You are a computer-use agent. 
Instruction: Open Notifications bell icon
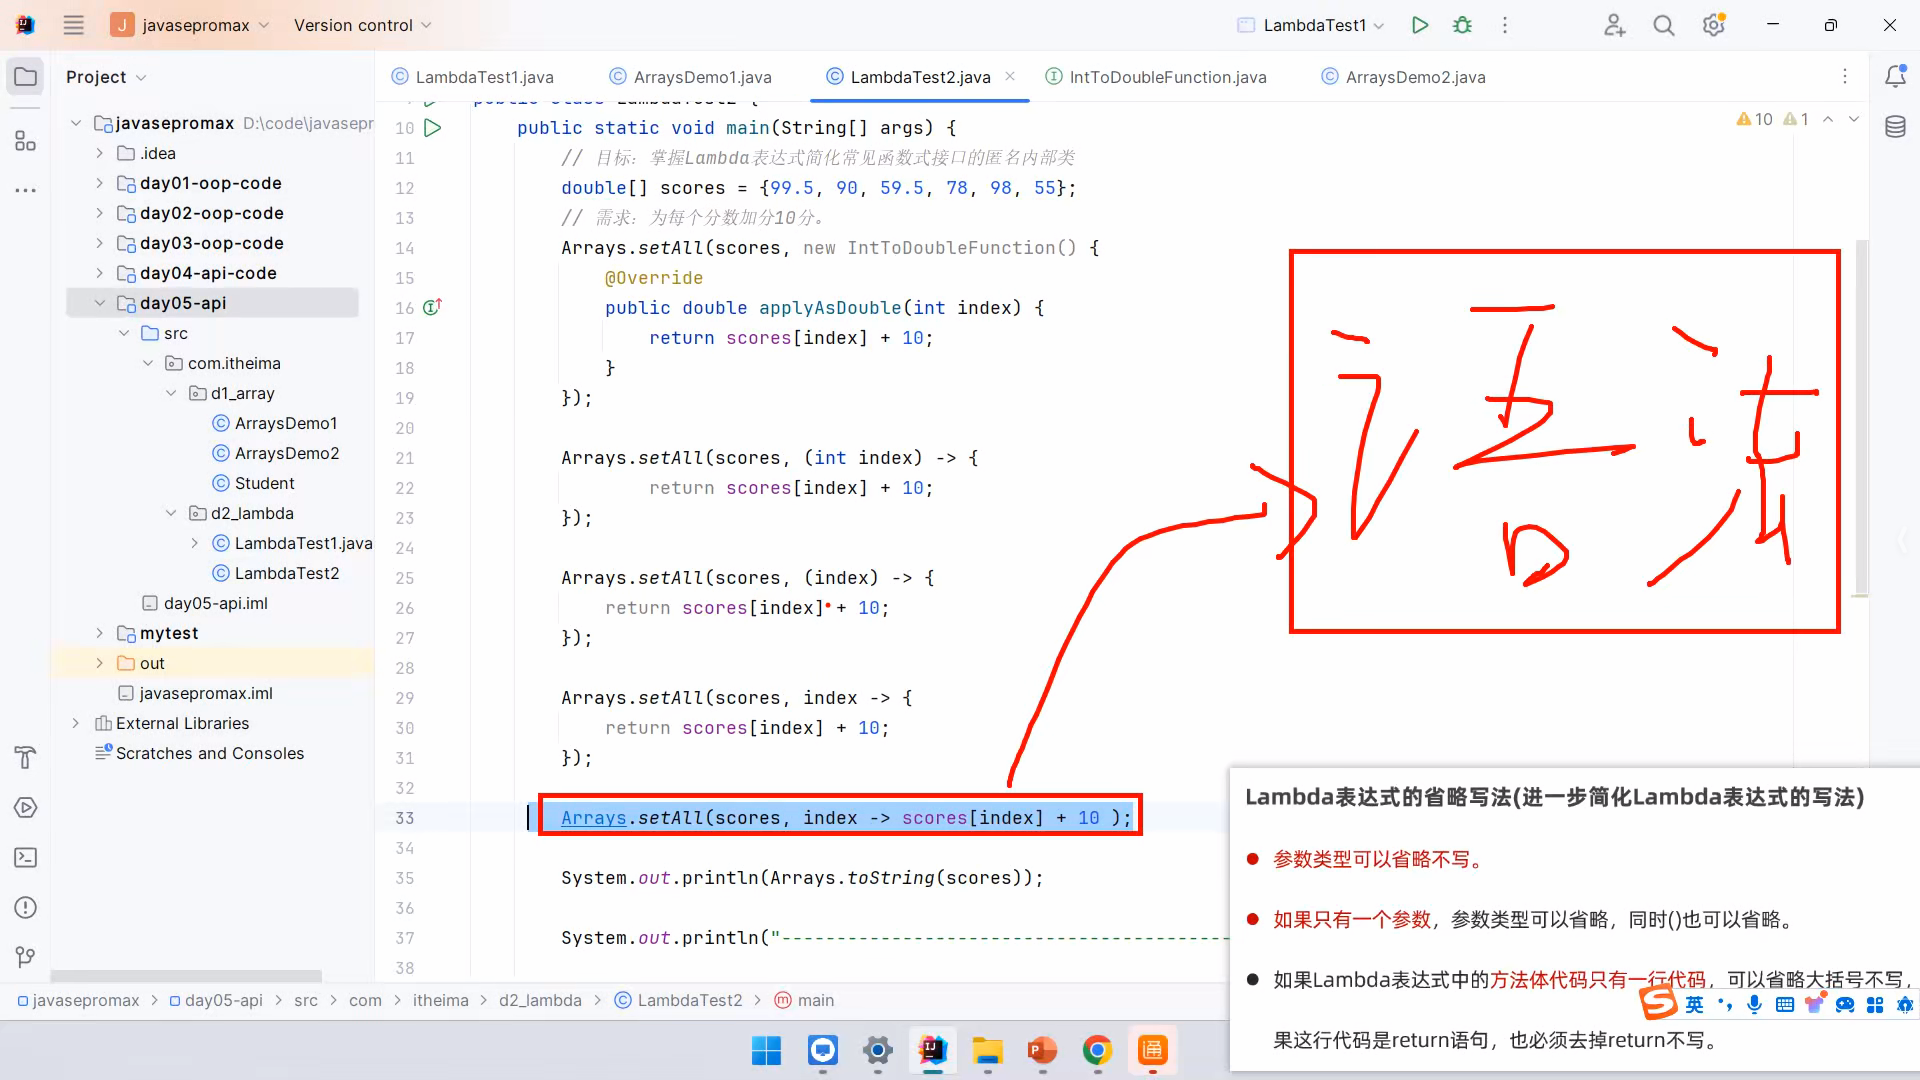point(1895,77)
